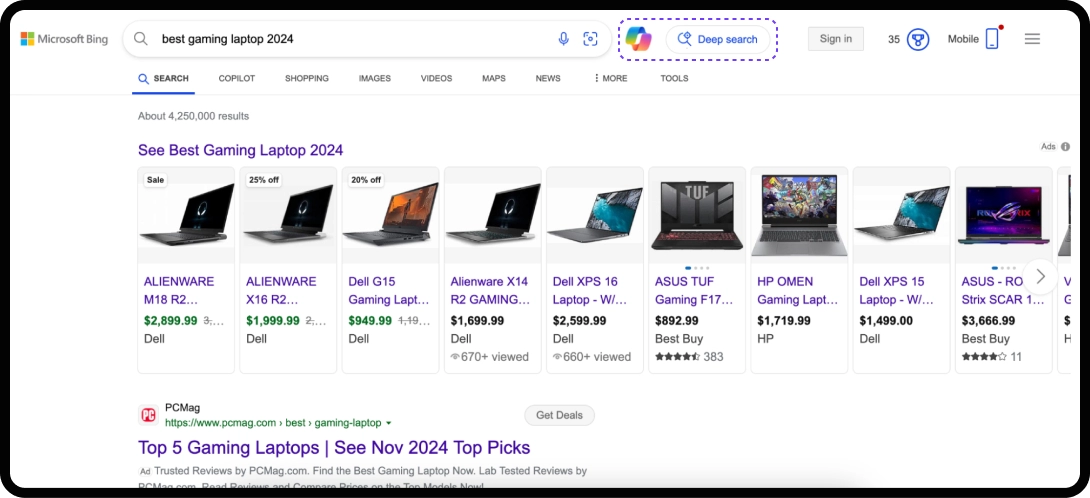1090x498 pixels.
Task: Switch to the NEWS tab
Action: point(548,79)
